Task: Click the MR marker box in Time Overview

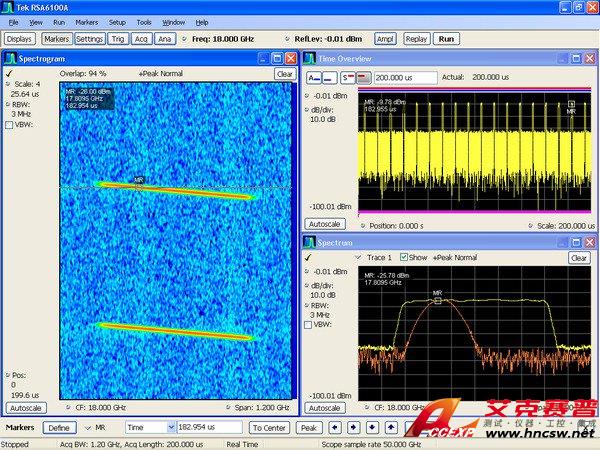Action: pyautogui.click(x=571, y=102)
